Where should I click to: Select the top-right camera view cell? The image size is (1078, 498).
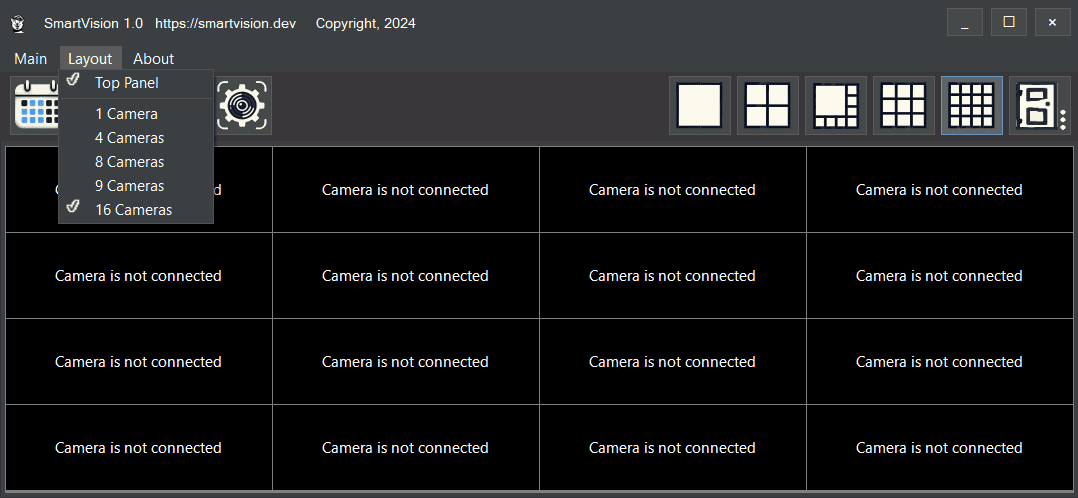[939, 190]
